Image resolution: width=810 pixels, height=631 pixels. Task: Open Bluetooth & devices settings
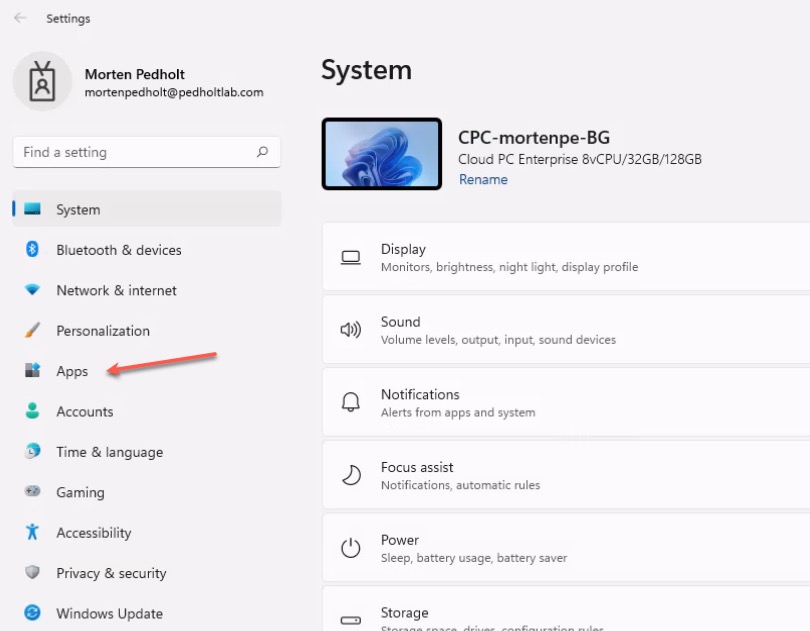click(x=147, y=250)
